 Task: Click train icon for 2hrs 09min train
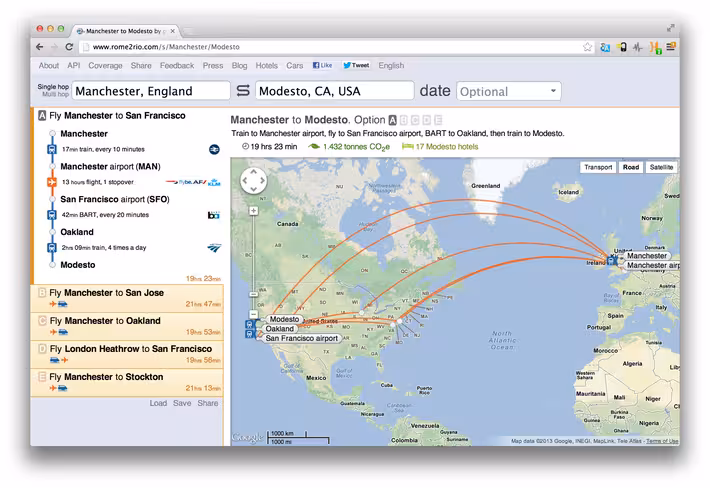pyautogui.click(x=52, y=248)
